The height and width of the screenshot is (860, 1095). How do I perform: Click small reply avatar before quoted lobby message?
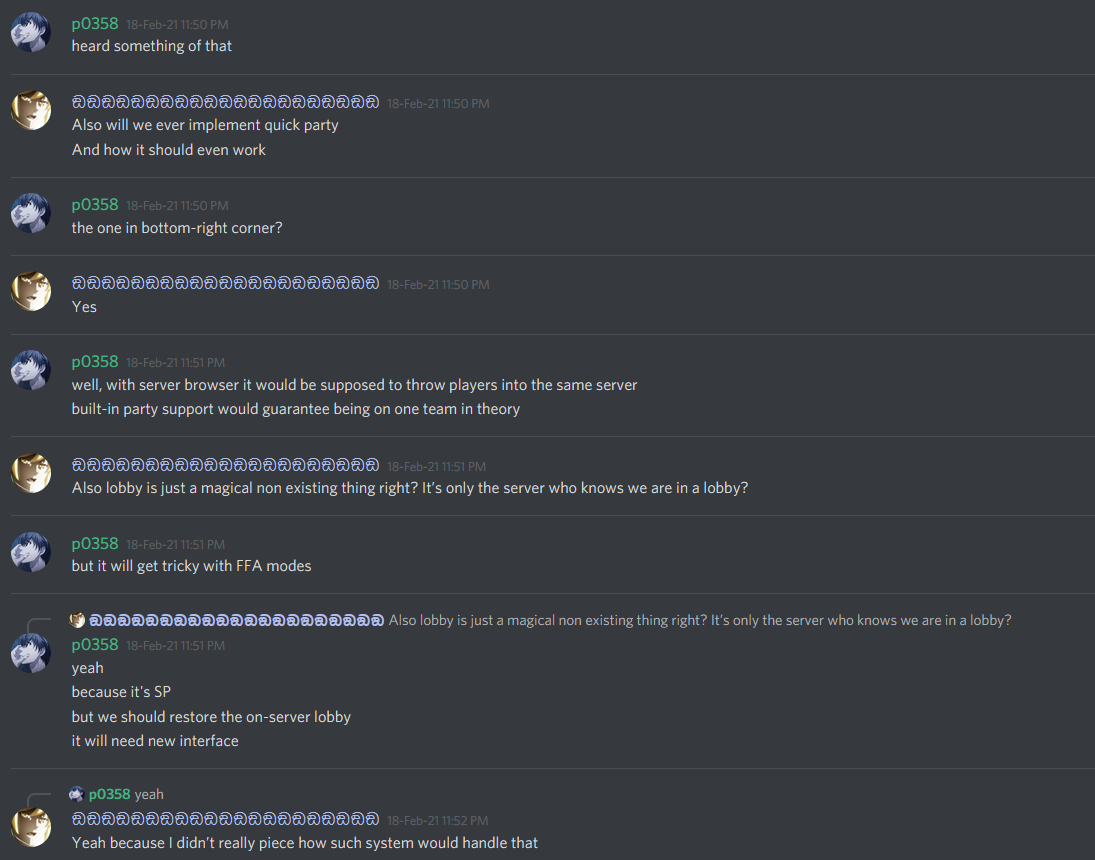pyautogui.click(x=77, y=620)
